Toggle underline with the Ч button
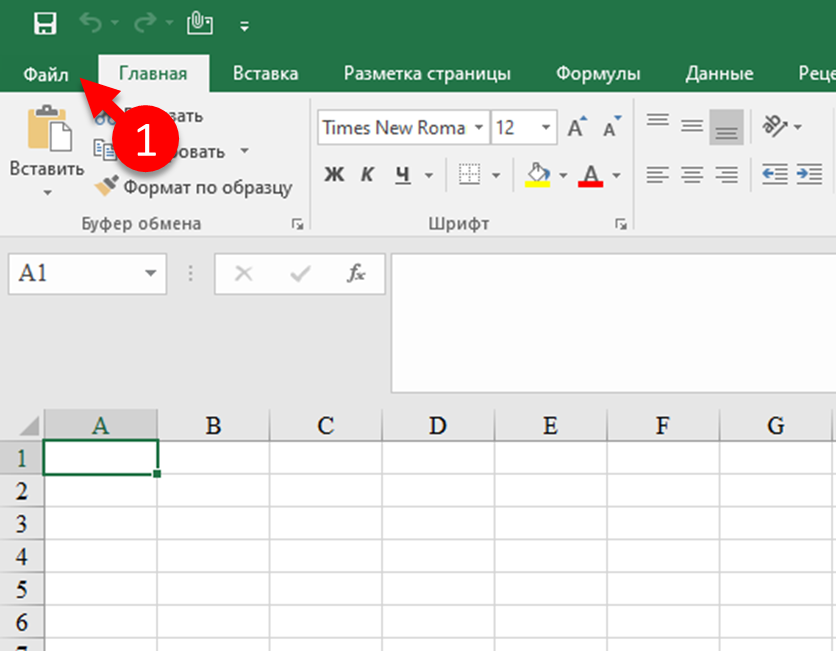This screenshot has height=651, width=836. click(403, 174)
